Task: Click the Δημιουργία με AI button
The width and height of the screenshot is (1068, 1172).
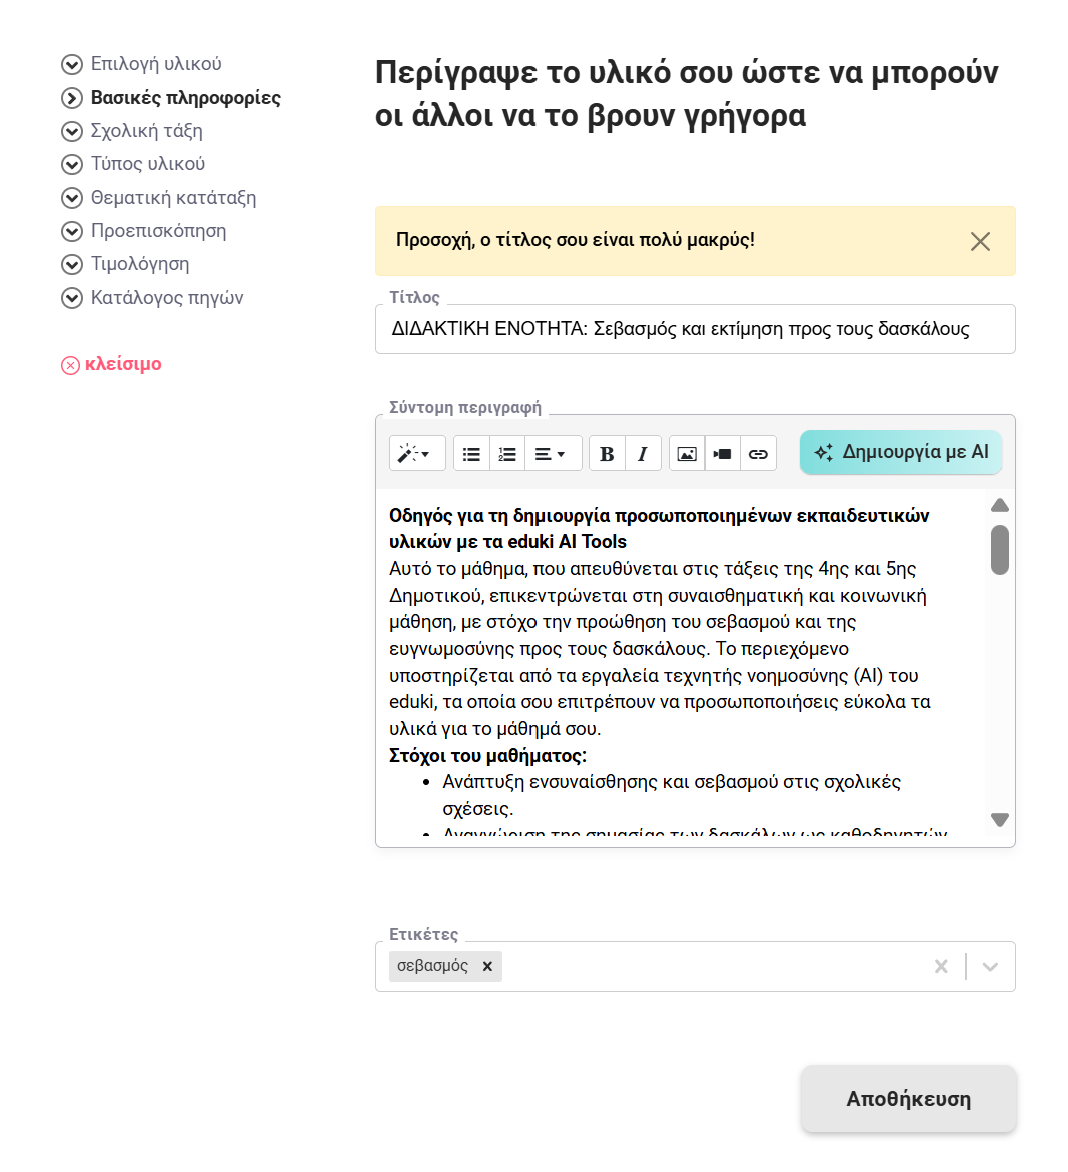Action: (901, 452)
